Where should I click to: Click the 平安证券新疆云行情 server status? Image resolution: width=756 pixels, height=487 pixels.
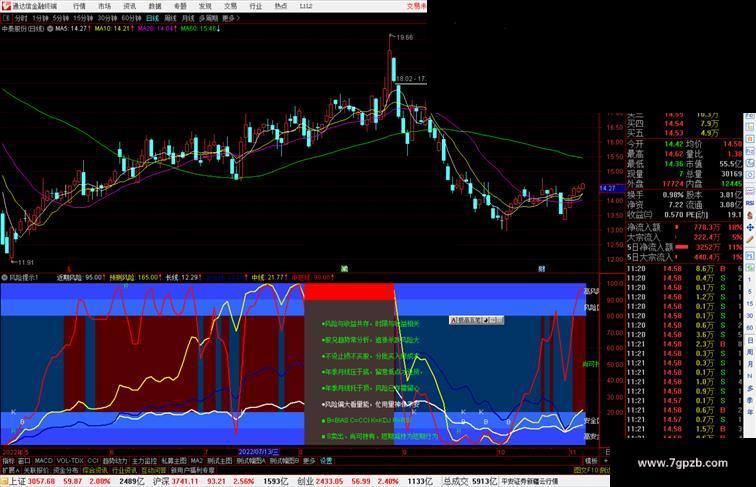coord(529,481)
